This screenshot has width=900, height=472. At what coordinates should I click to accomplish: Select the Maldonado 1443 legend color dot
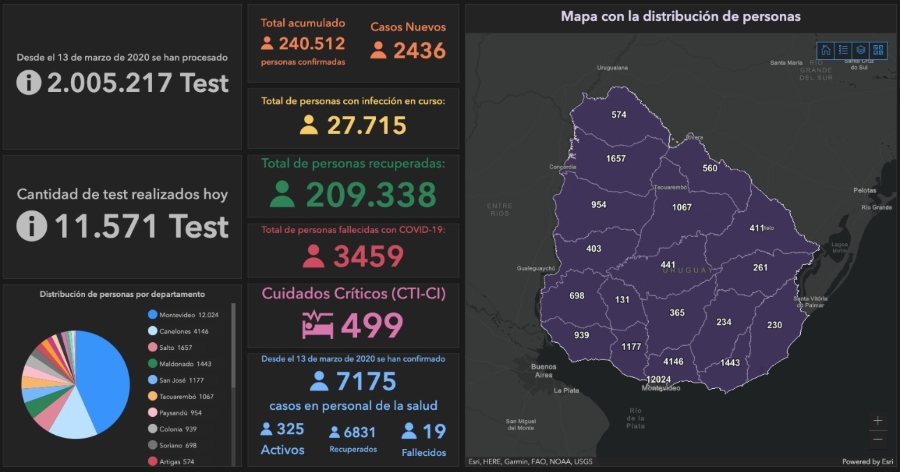[151, 363]
